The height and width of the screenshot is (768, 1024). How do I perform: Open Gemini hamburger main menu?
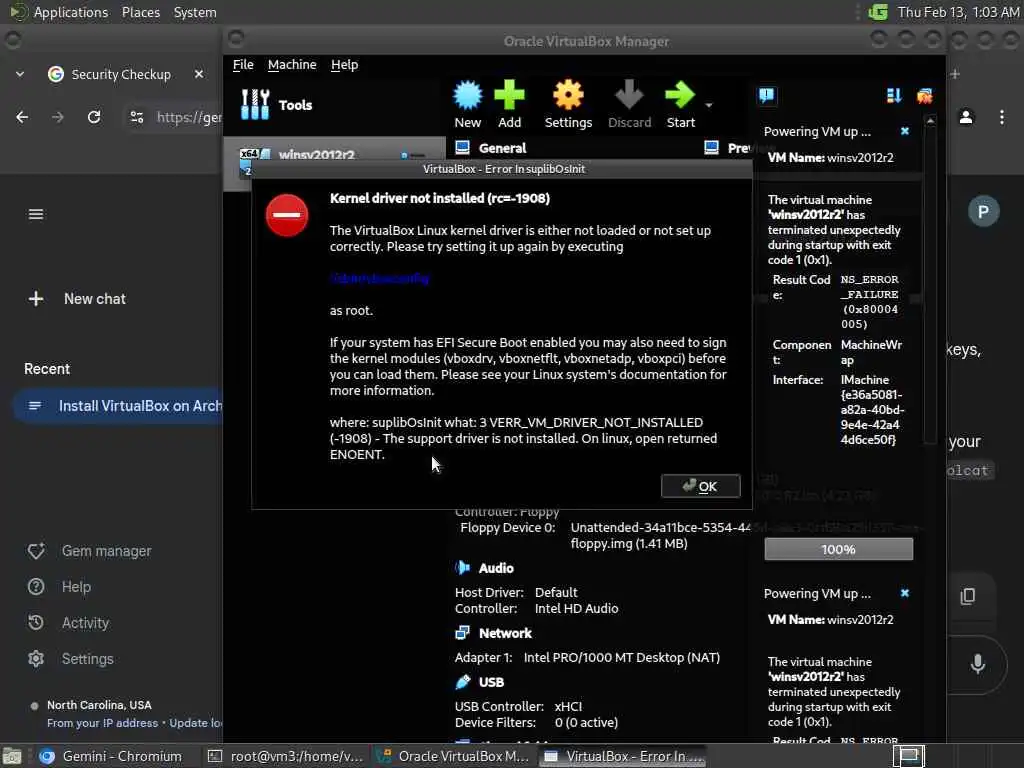tap(36, 214)
